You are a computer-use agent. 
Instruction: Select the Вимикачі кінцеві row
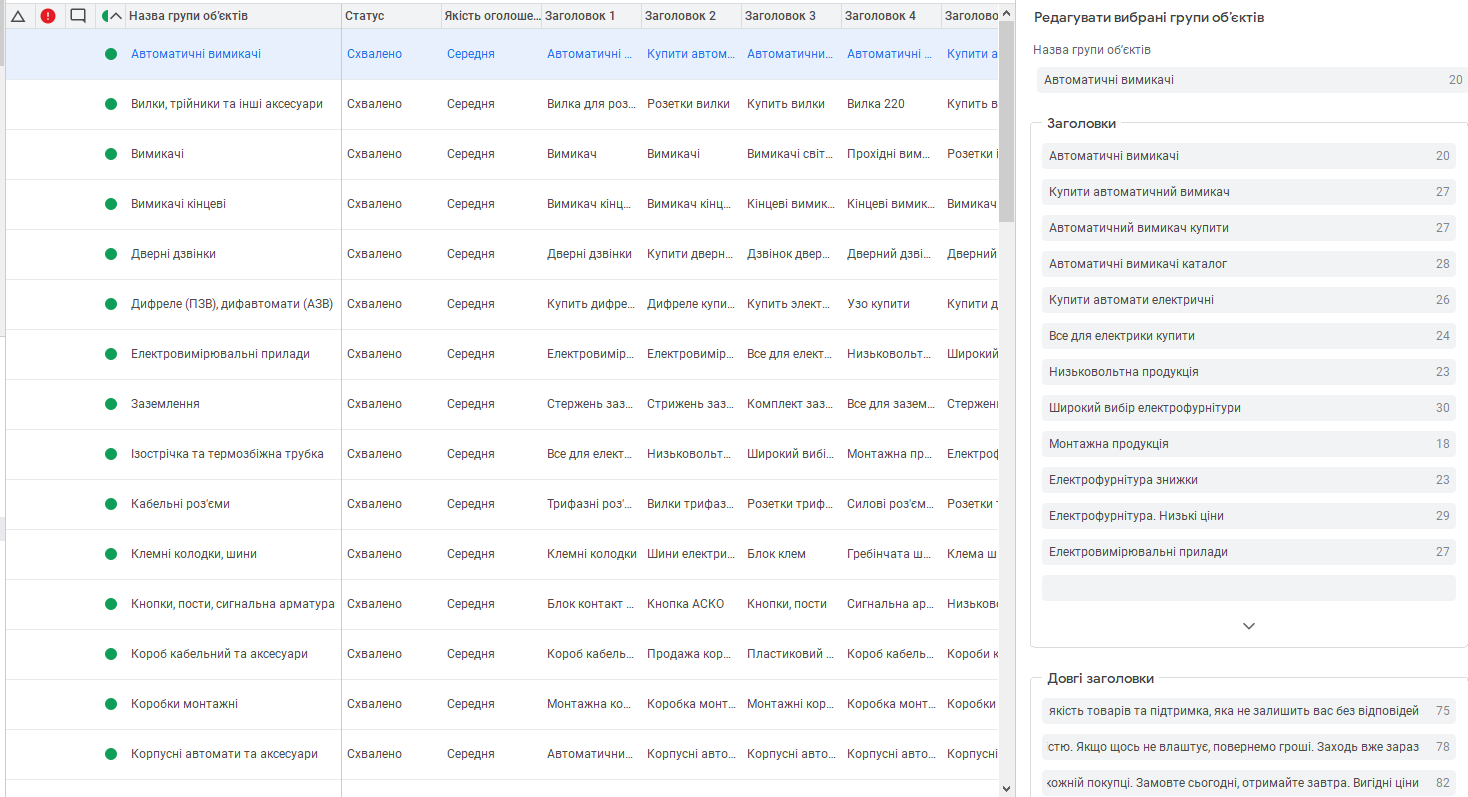178,204
